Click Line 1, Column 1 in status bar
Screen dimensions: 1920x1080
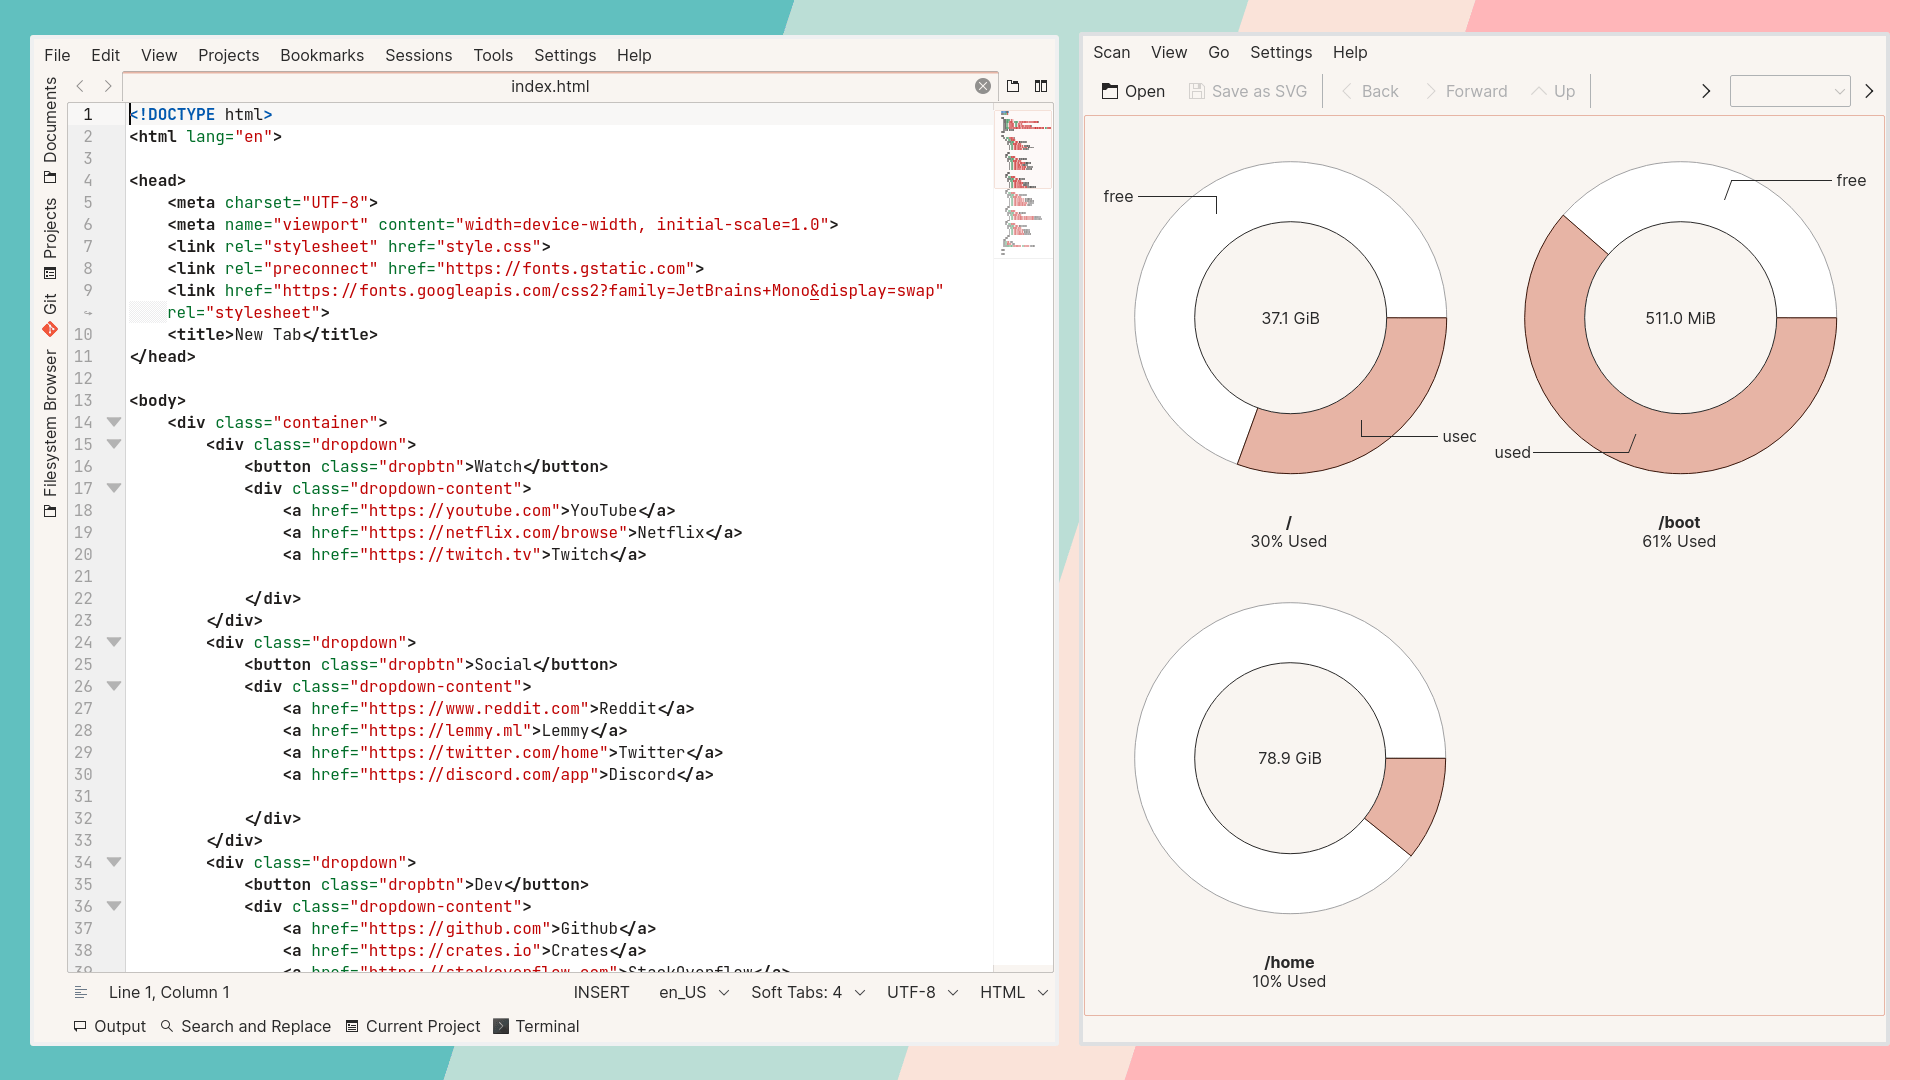(x=169, y=992)
